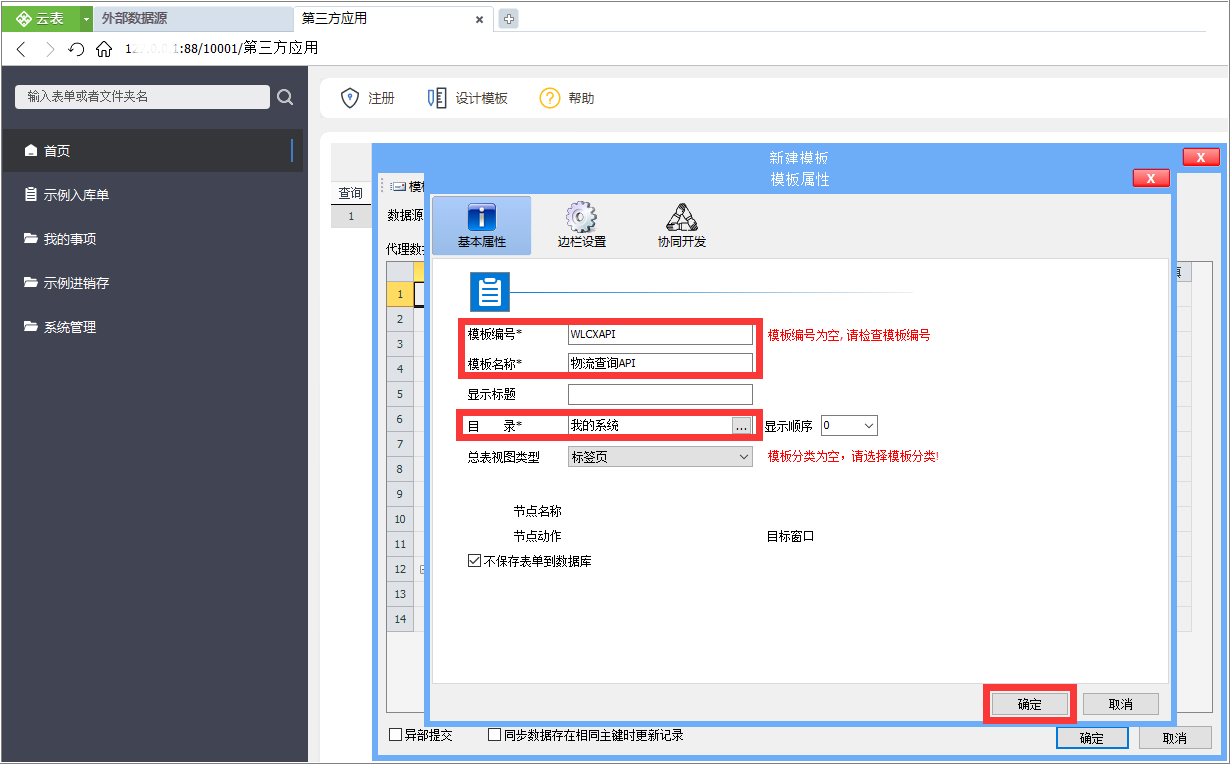Select the 基本属性 tab
Image resolution: width=1230 pixels, height=764 pixels.
coord(482,225)
